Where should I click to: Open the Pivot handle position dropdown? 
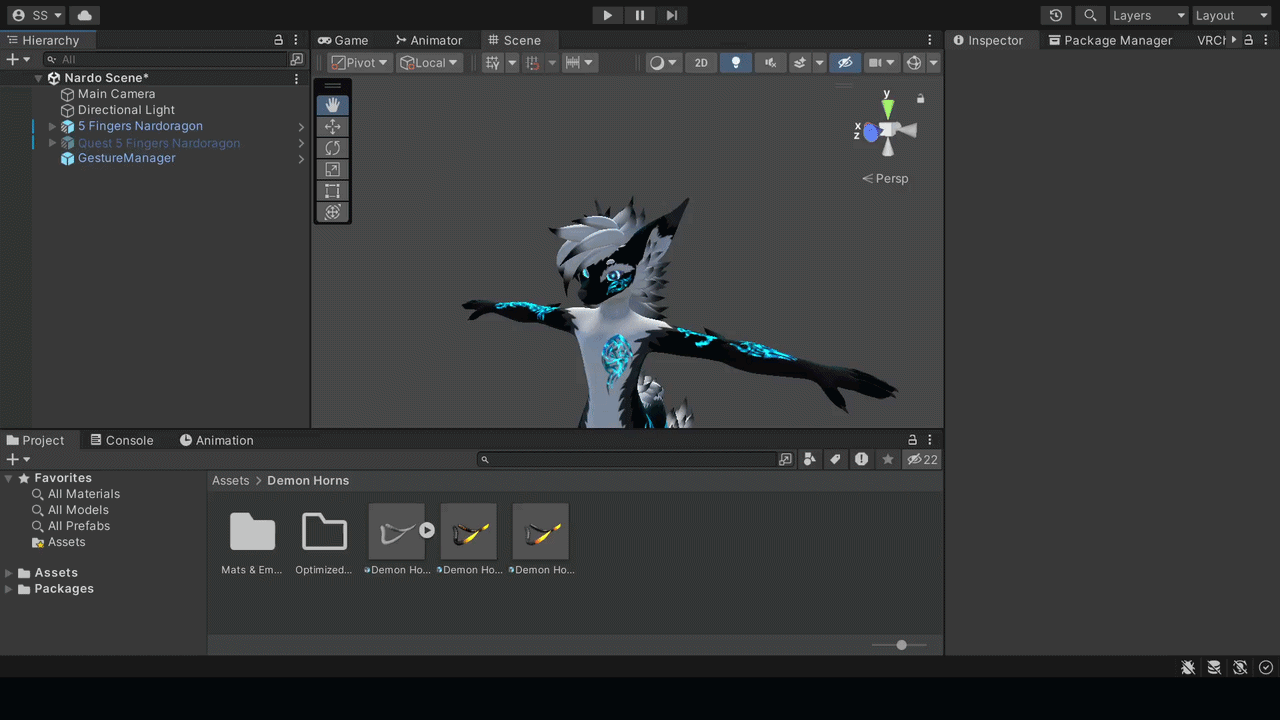(360, 63)
